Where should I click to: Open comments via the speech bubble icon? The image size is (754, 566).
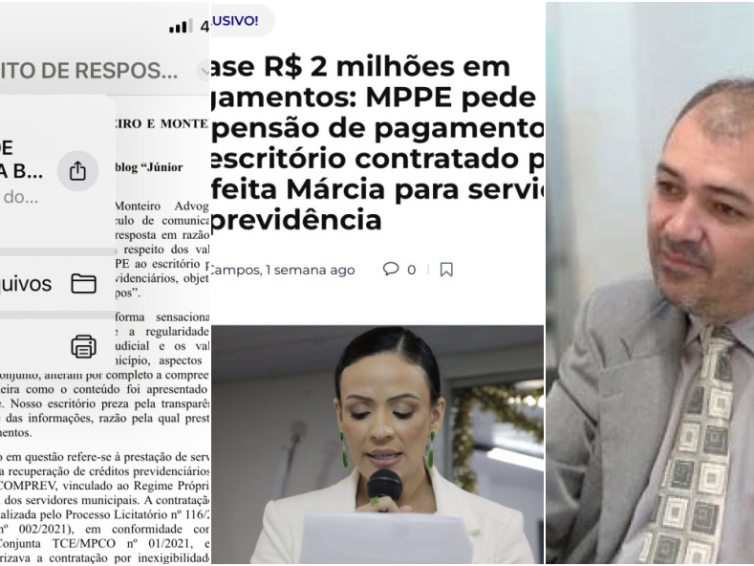(391, 269)
